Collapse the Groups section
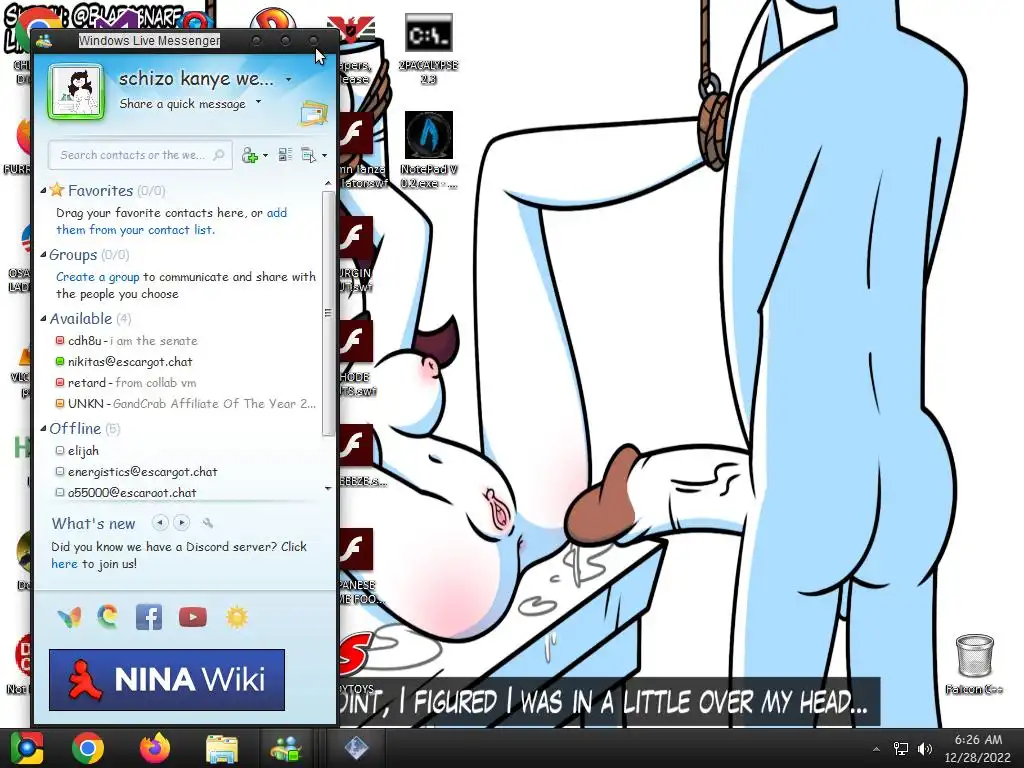The height and width of the screenshot is (768, 1024). pyautogui.click(x=43, y=255)
